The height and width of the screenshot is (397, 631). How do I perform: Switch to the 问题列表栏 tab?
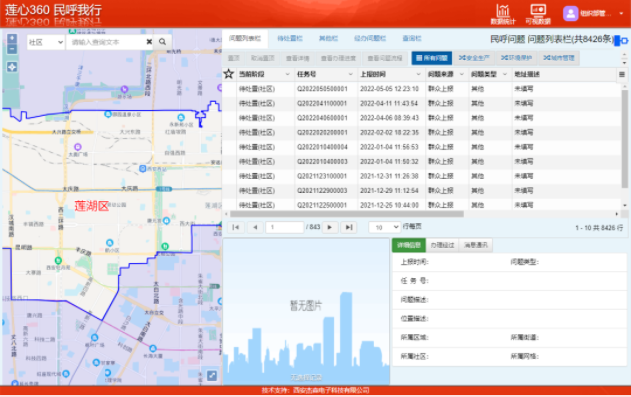coord(245,39)
